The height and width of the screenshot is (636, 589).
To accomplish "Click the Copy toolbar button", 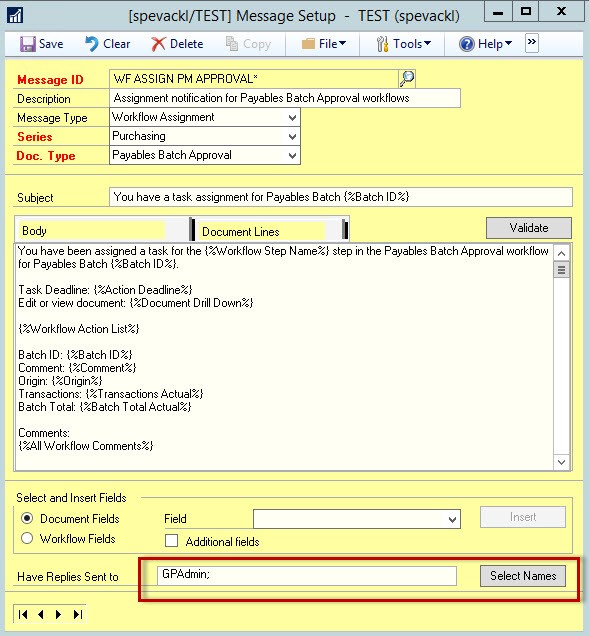I will (x=248, y=44).
